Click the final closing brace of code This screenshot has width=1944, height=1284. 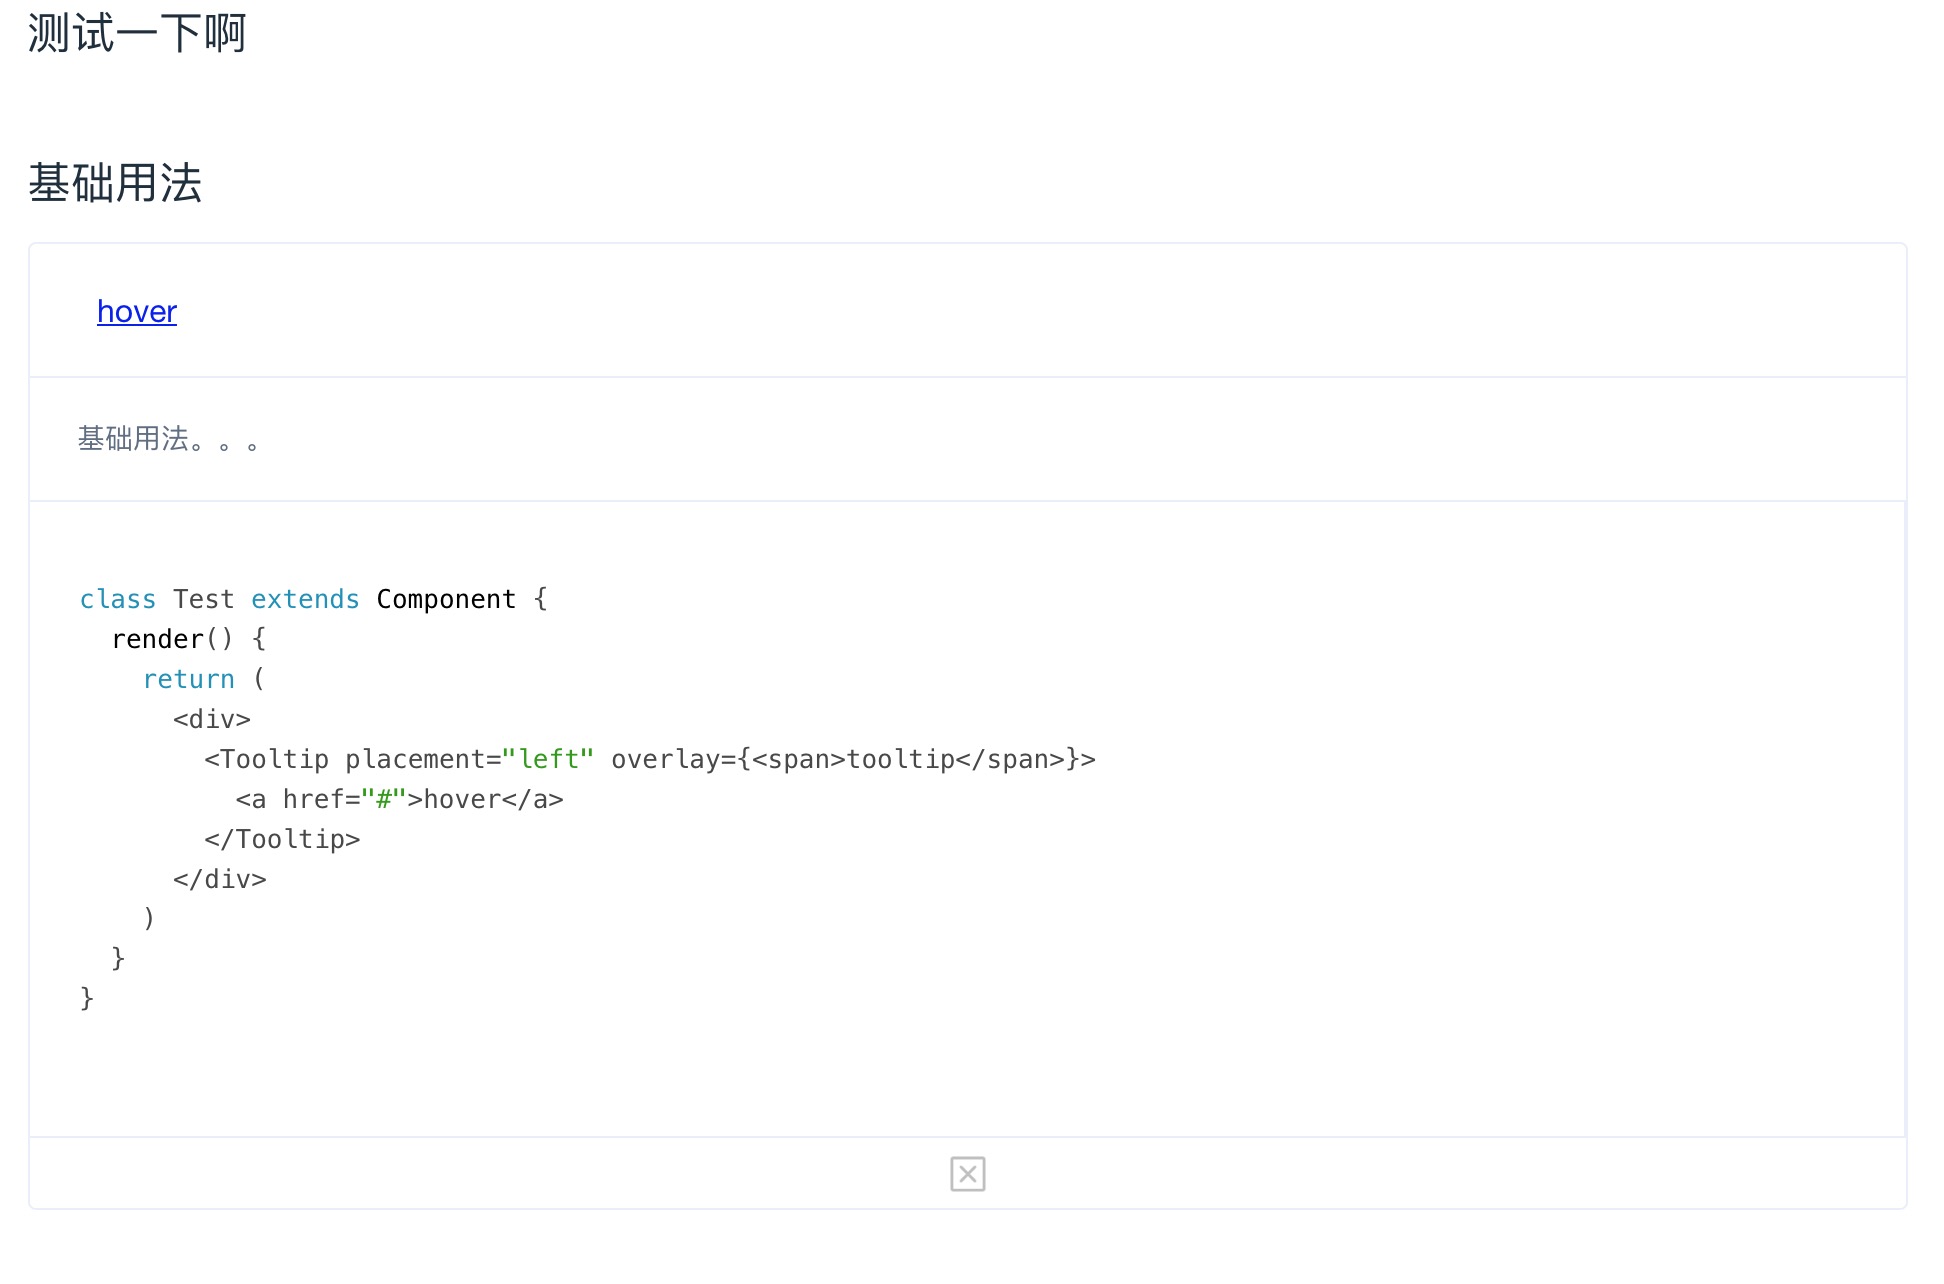87,998
